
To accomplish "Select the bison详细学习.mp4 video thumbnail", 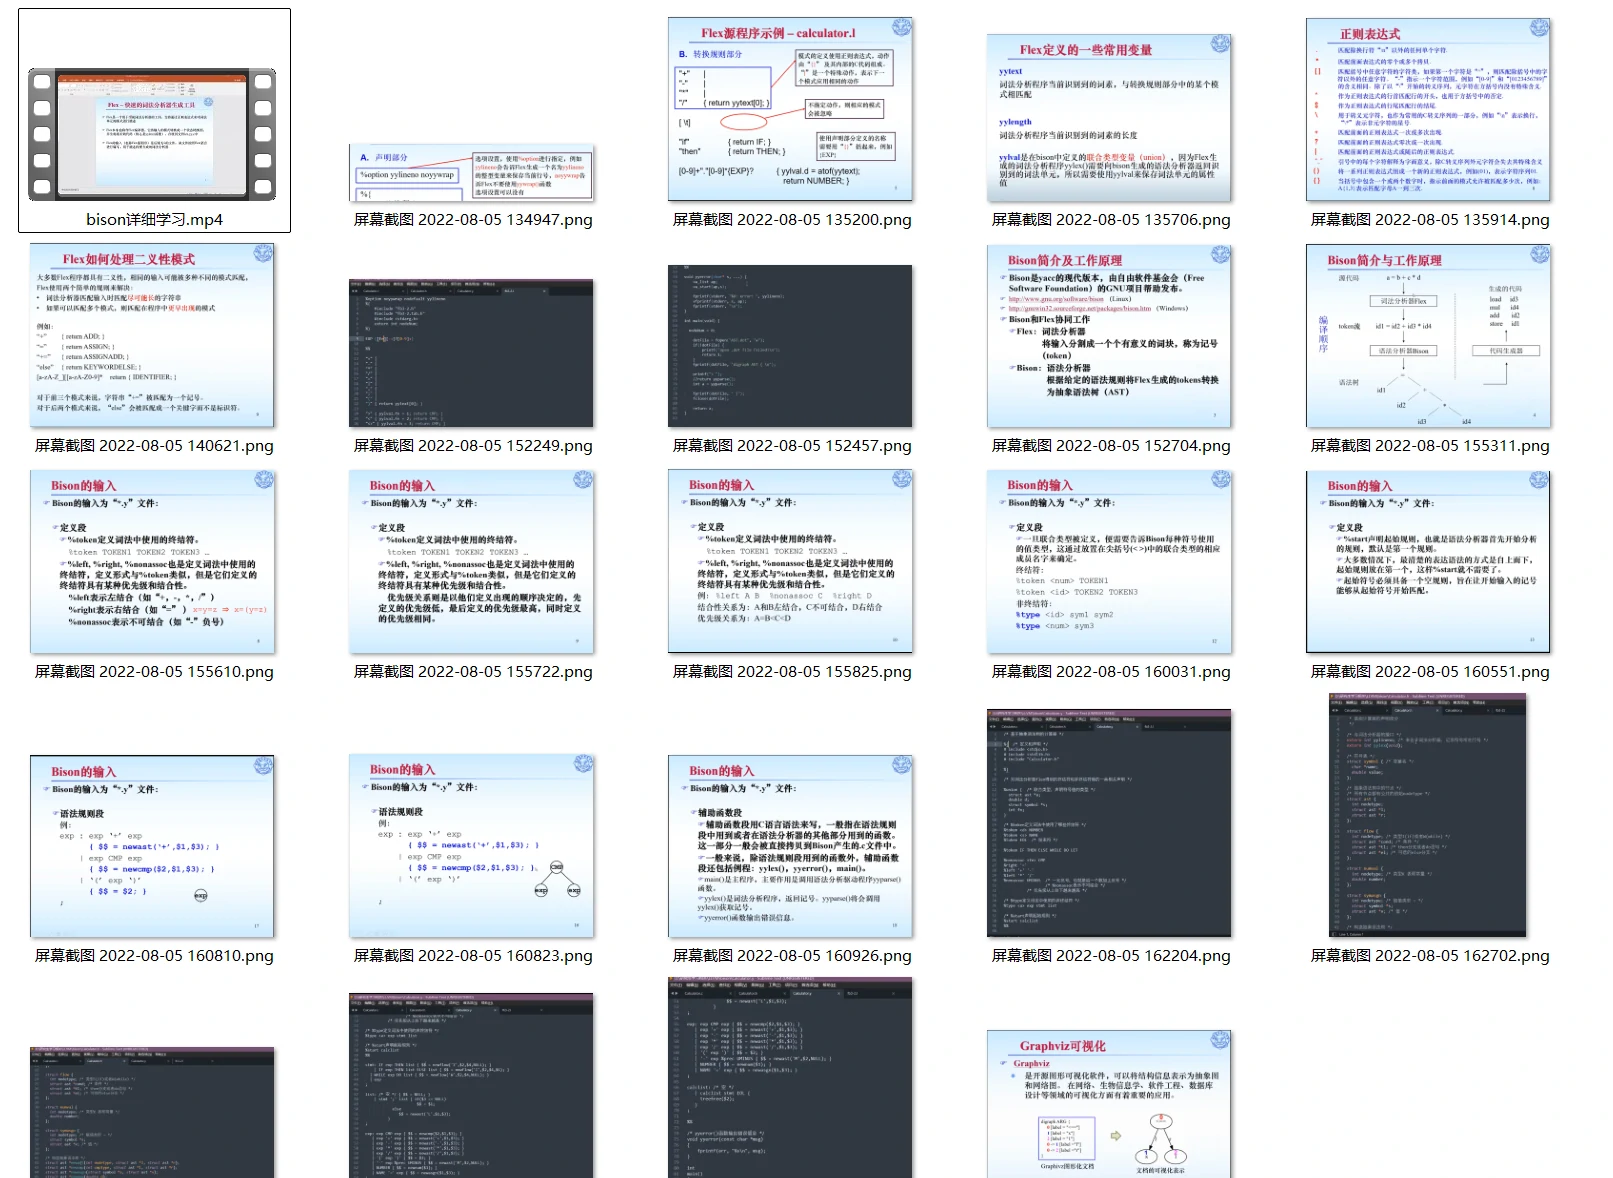I will 152,134.
